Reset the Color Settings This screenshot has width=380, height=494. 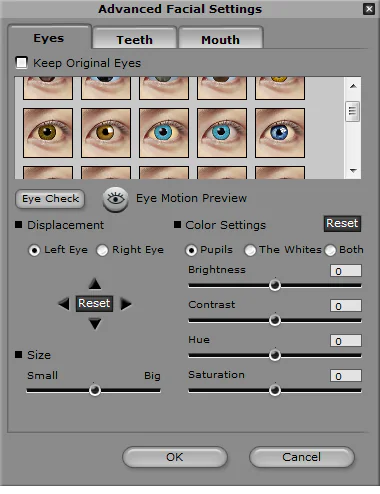342,223
